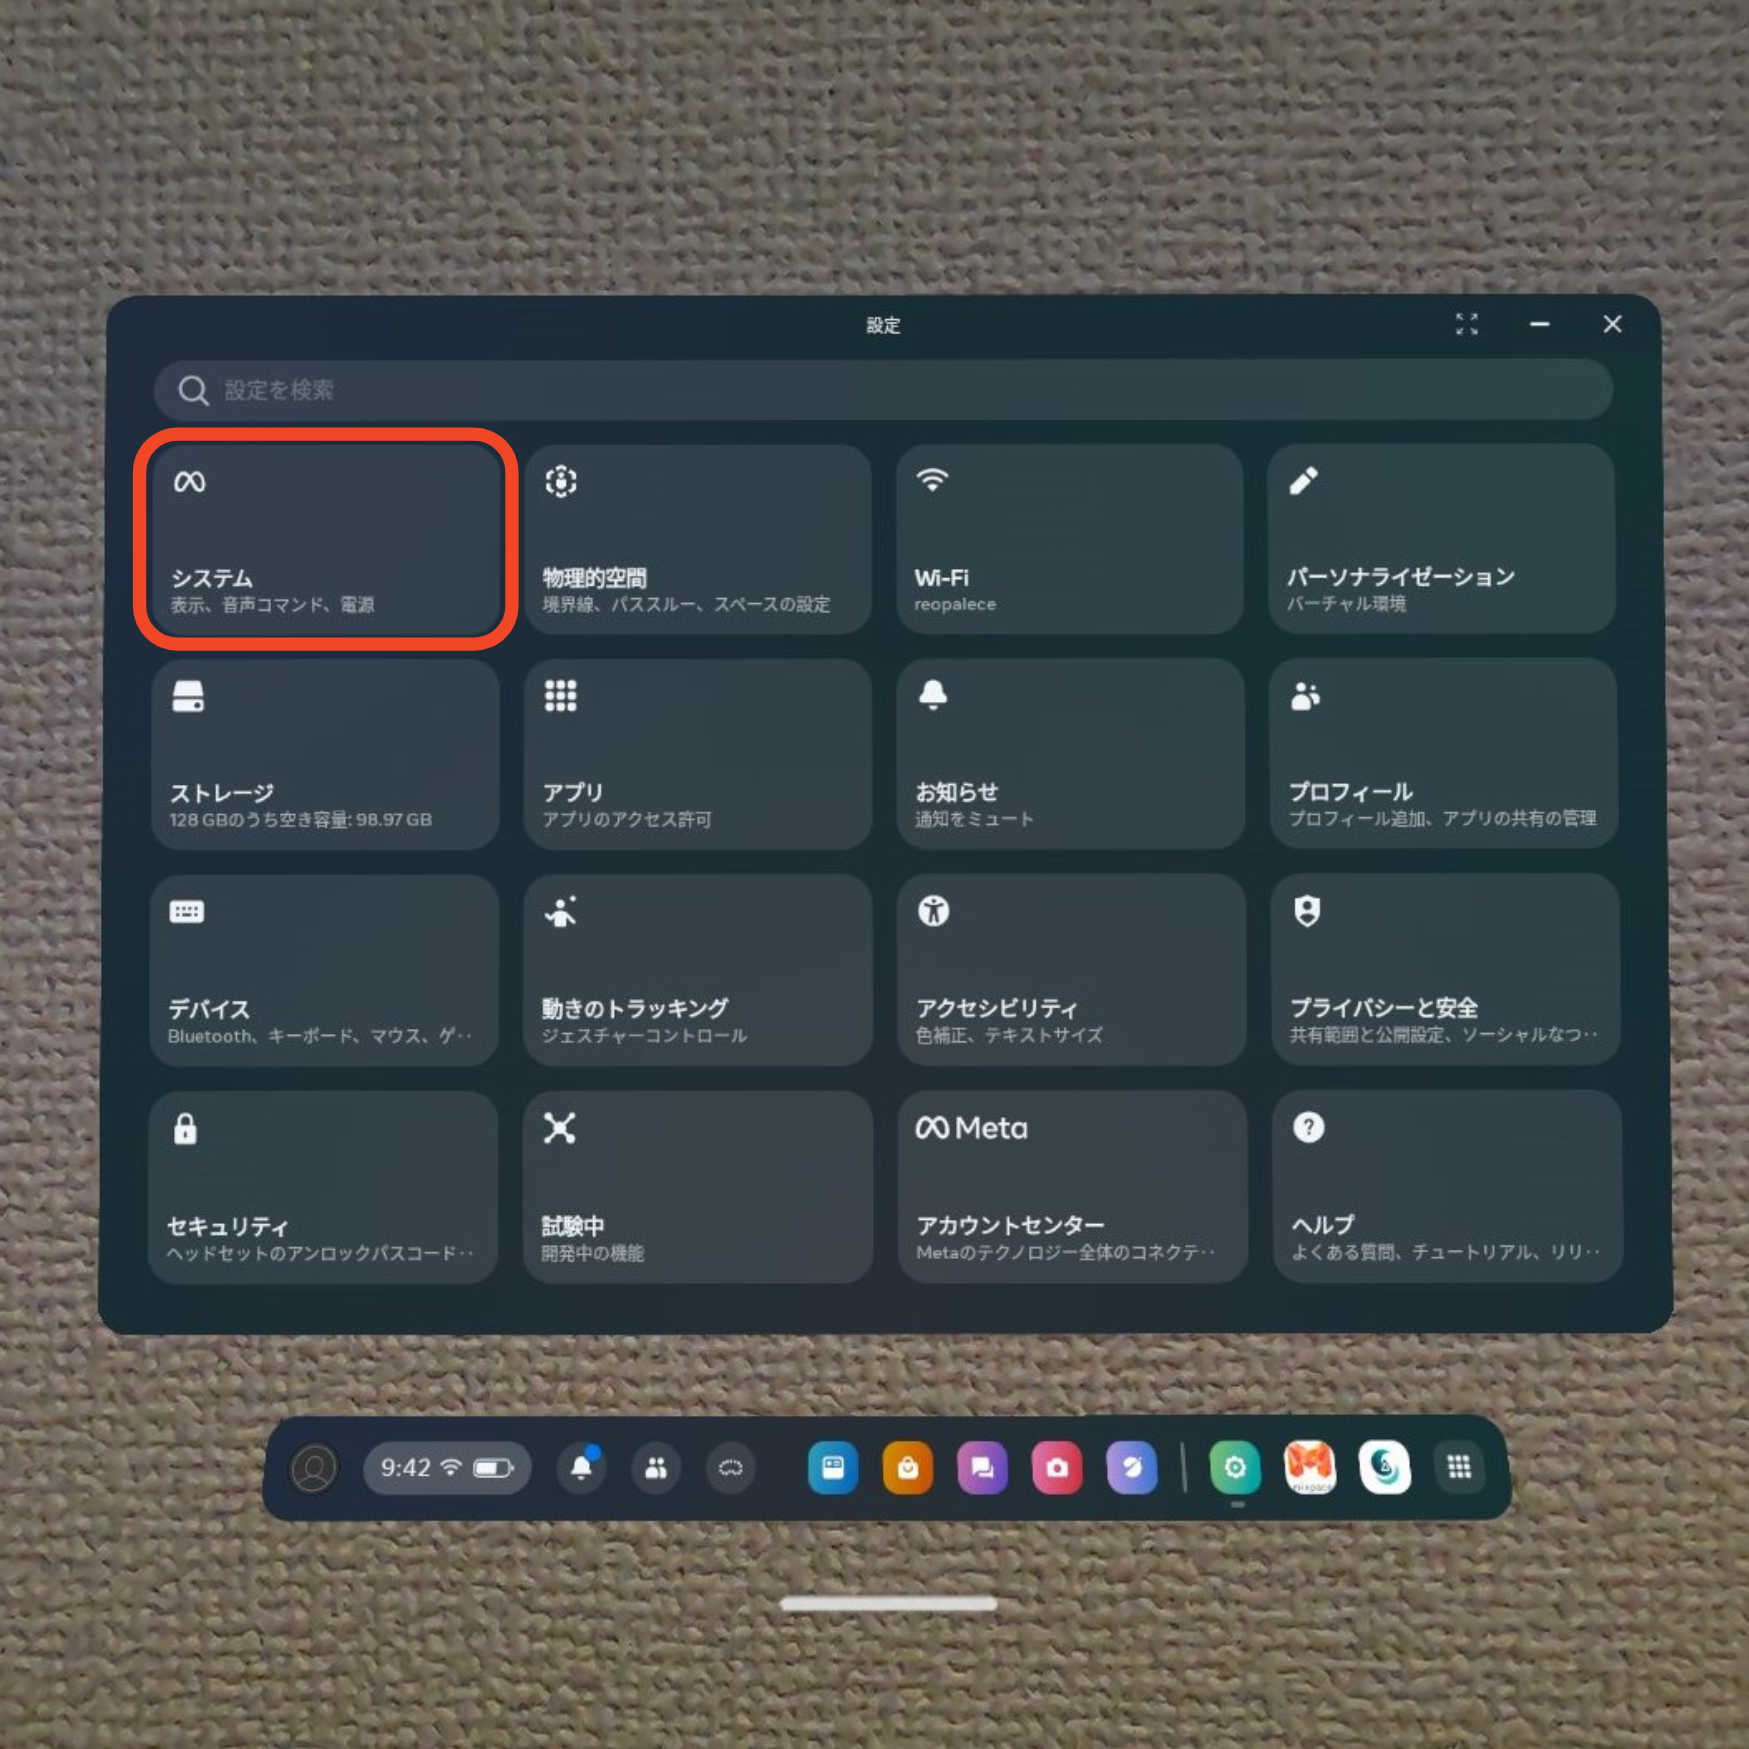Launch the Camera app from the dock
Image resolution: width=1749 pixels, height=1749 pixels.
pos(1056,1467)
